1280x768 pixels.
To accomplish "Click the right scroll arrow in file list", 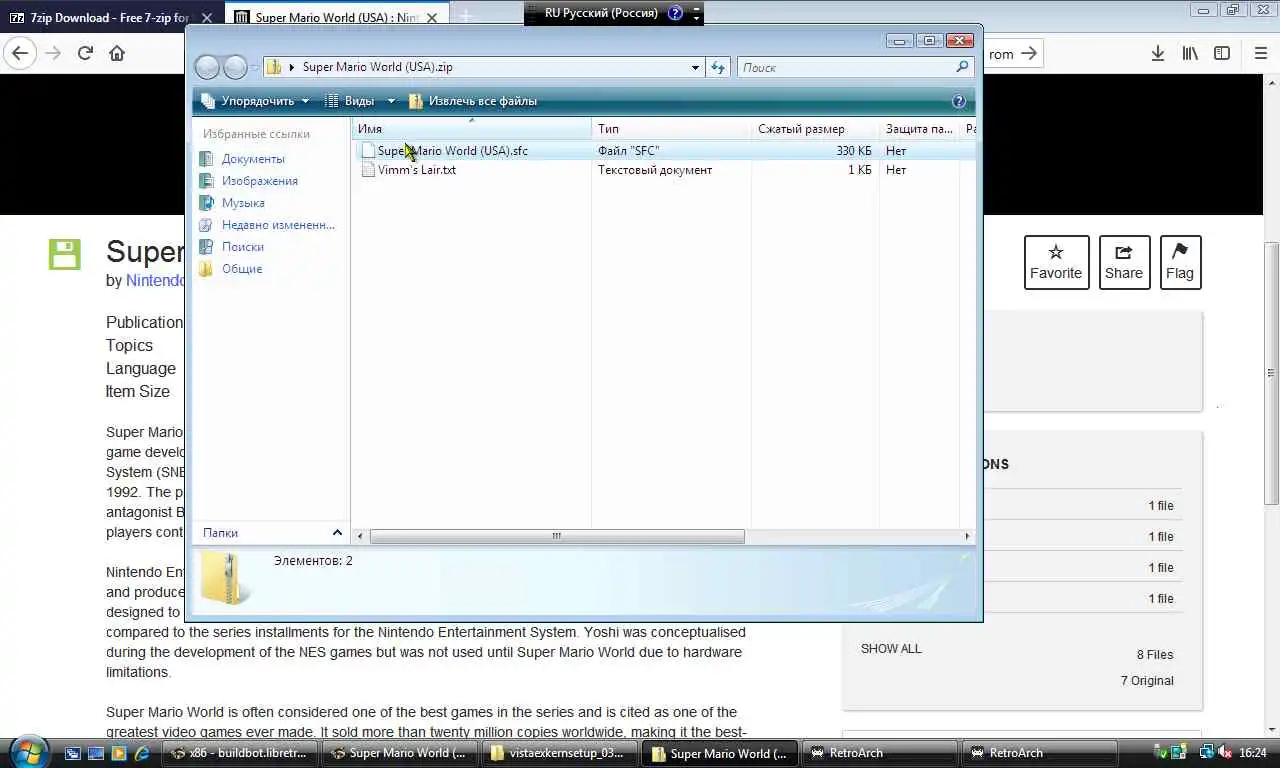I will point(967,536).
